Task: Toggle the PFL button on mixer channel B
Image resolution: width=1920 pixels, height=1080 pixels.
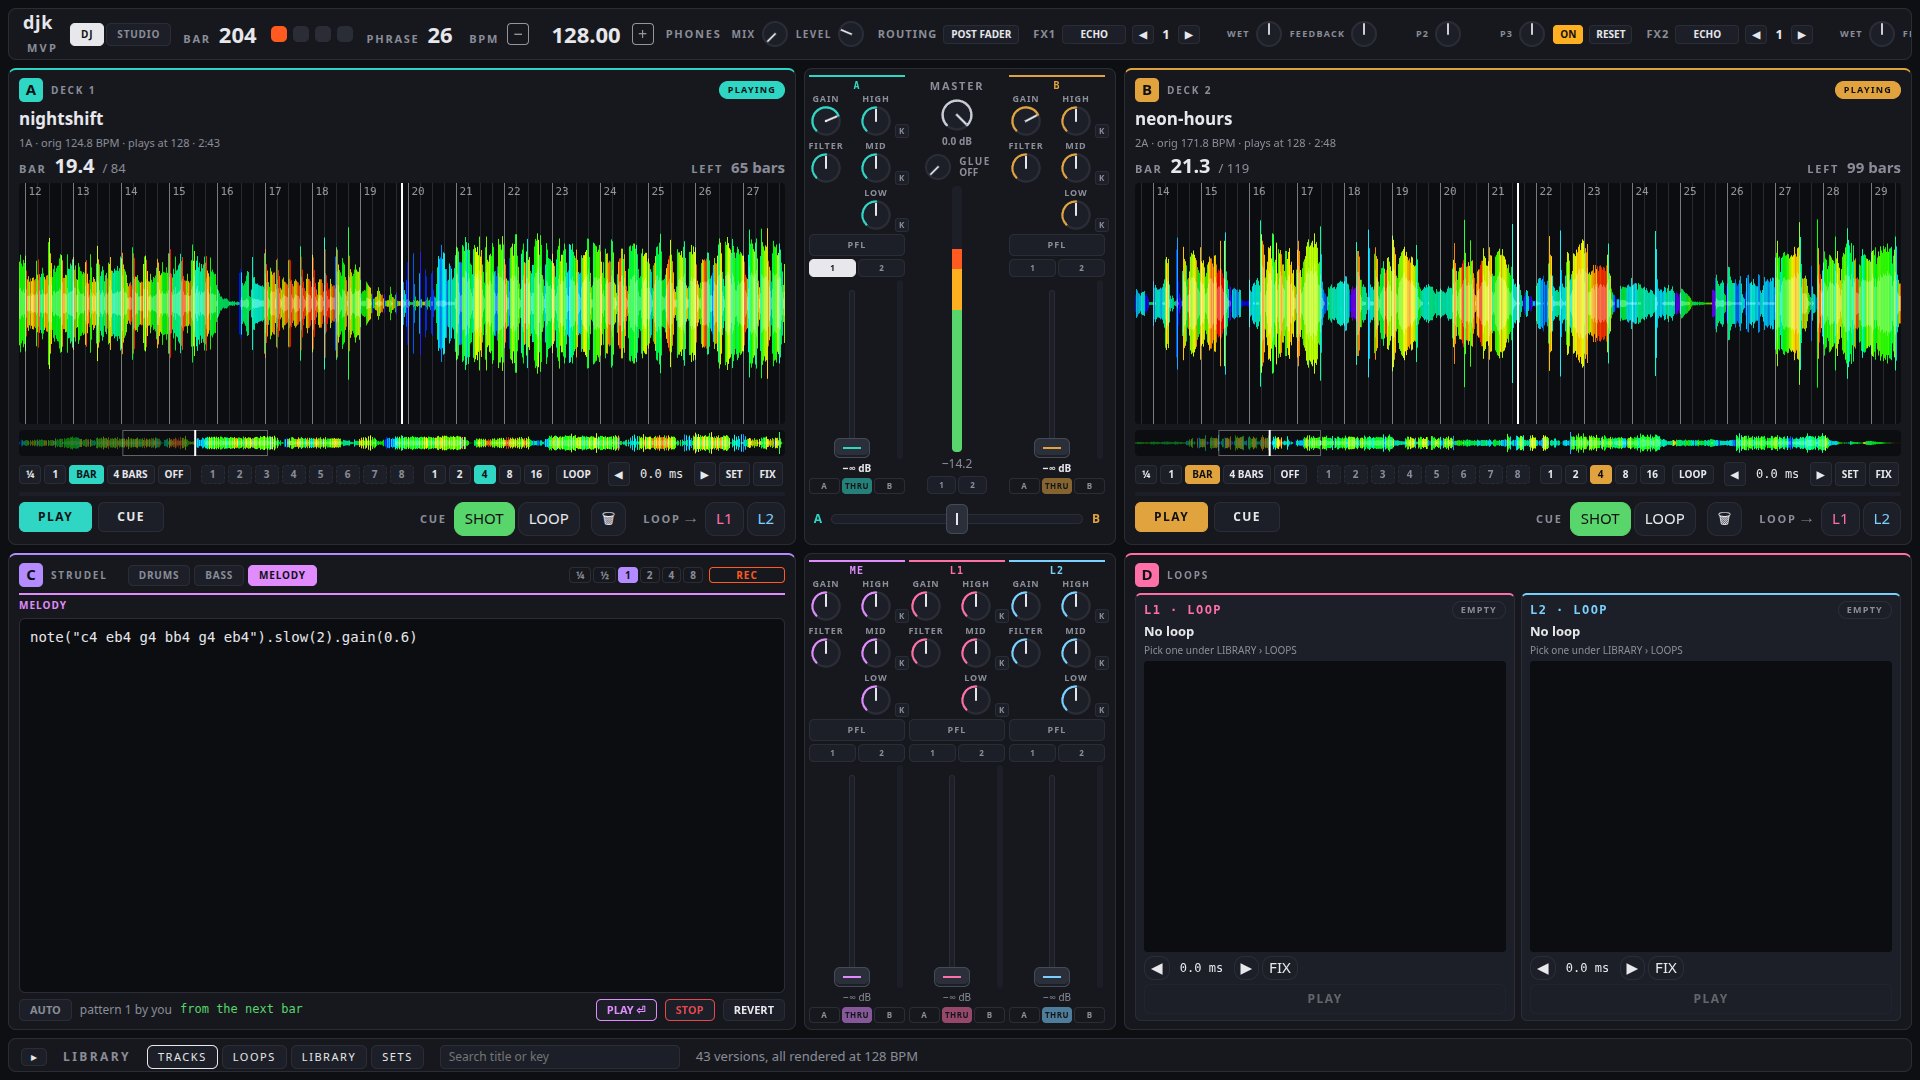Action: coord(1056,245)
